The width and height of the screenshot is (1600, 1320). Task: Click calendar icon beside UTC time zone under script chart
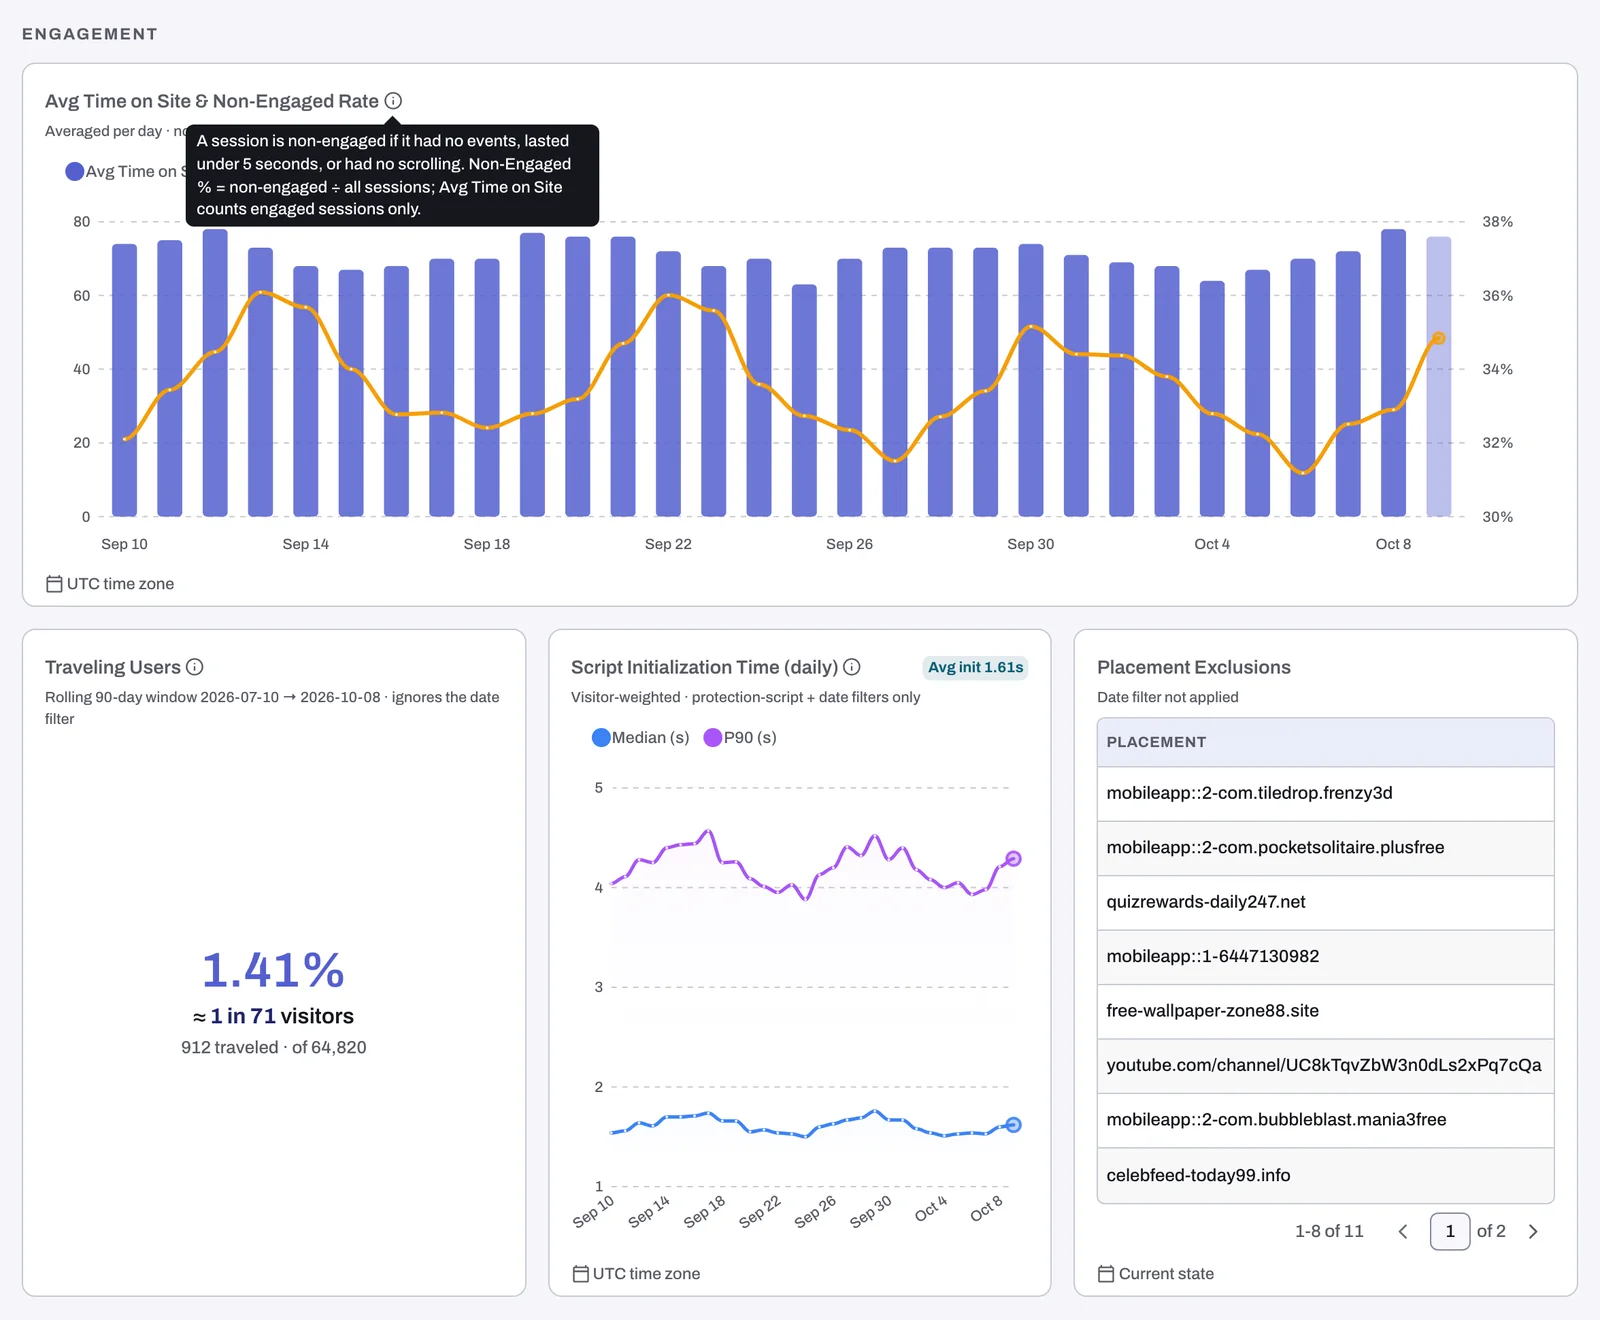(x=580, y=1274)
